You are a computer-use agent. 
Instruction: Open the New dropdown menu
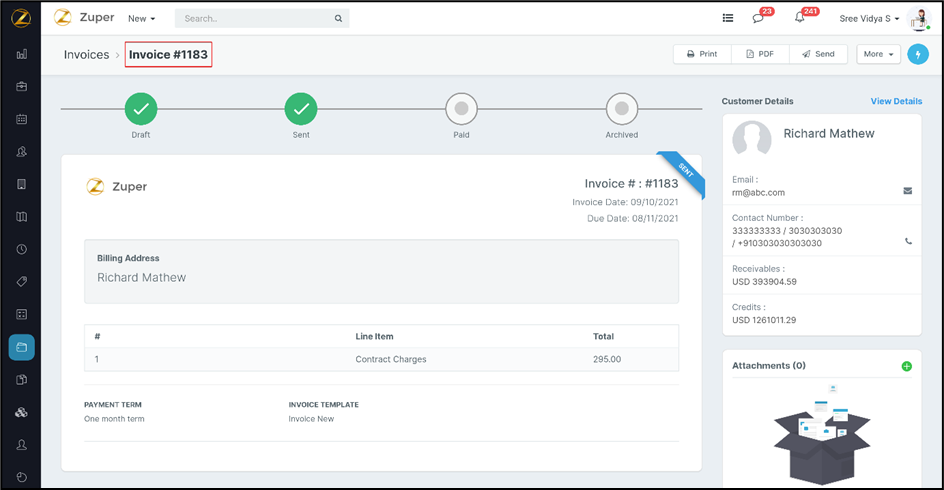141,19
